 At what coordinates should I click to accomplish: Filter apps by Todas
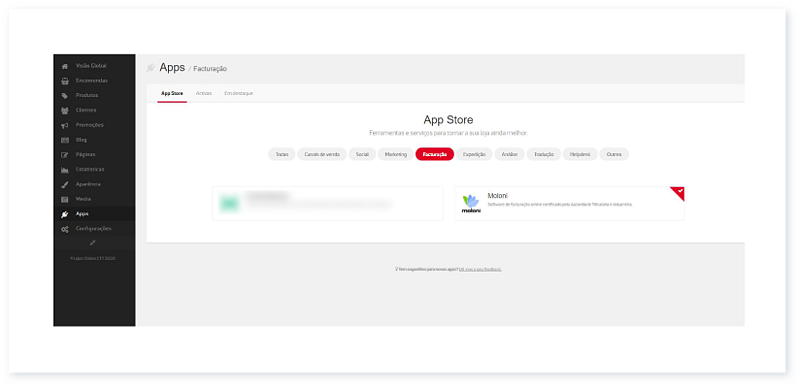point(282,154)
